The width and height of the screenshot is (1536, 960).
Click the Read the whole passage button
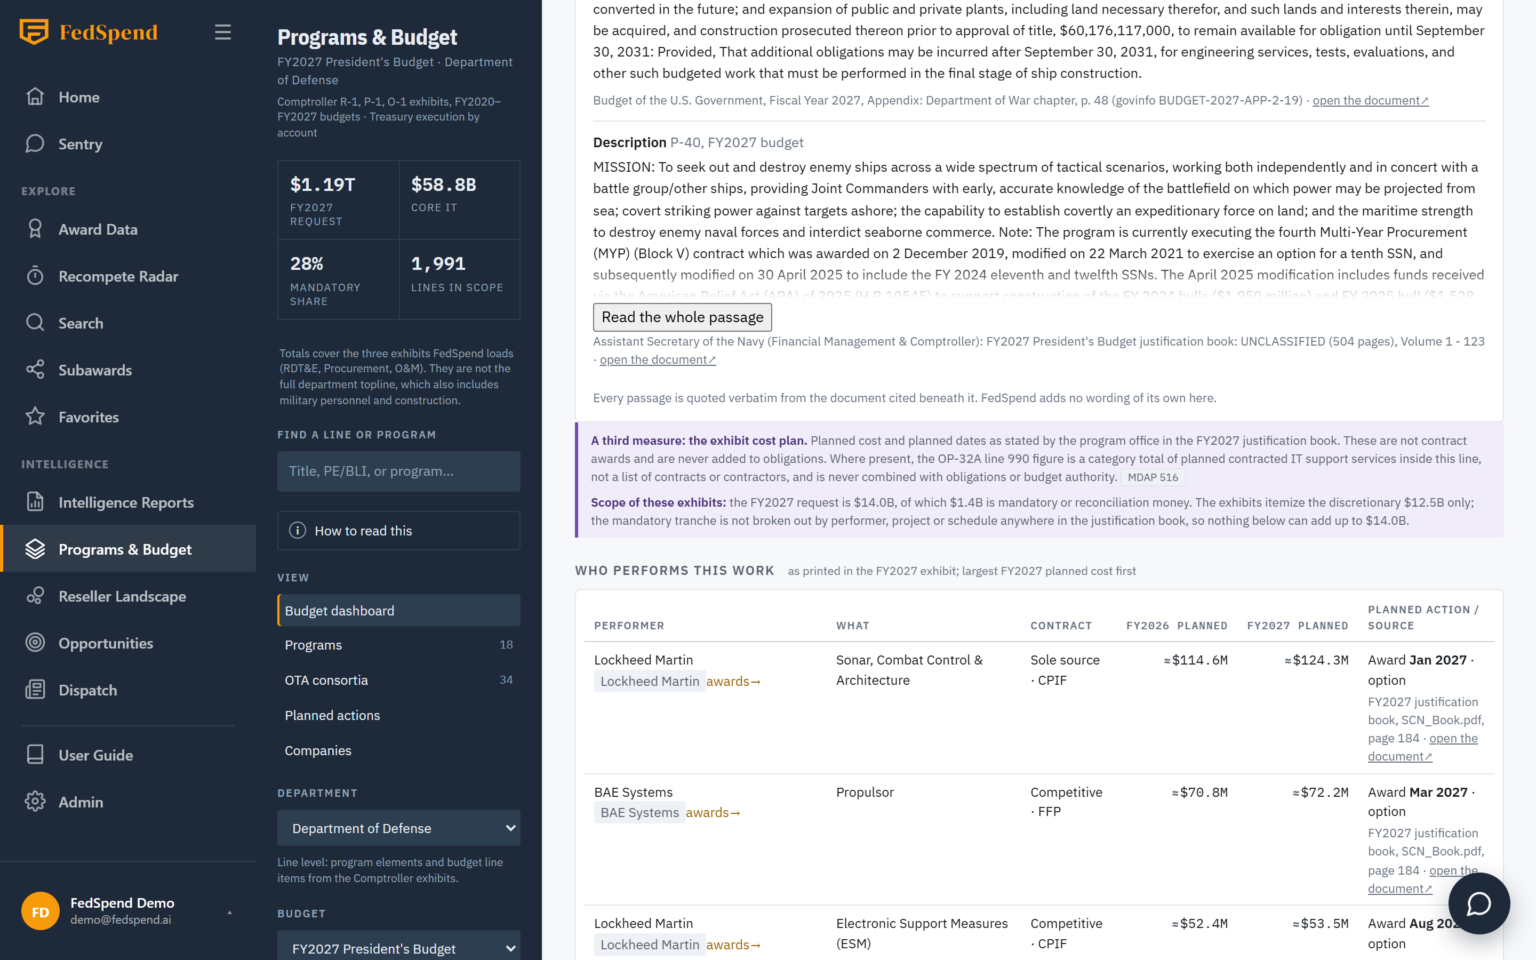[682, 317]
